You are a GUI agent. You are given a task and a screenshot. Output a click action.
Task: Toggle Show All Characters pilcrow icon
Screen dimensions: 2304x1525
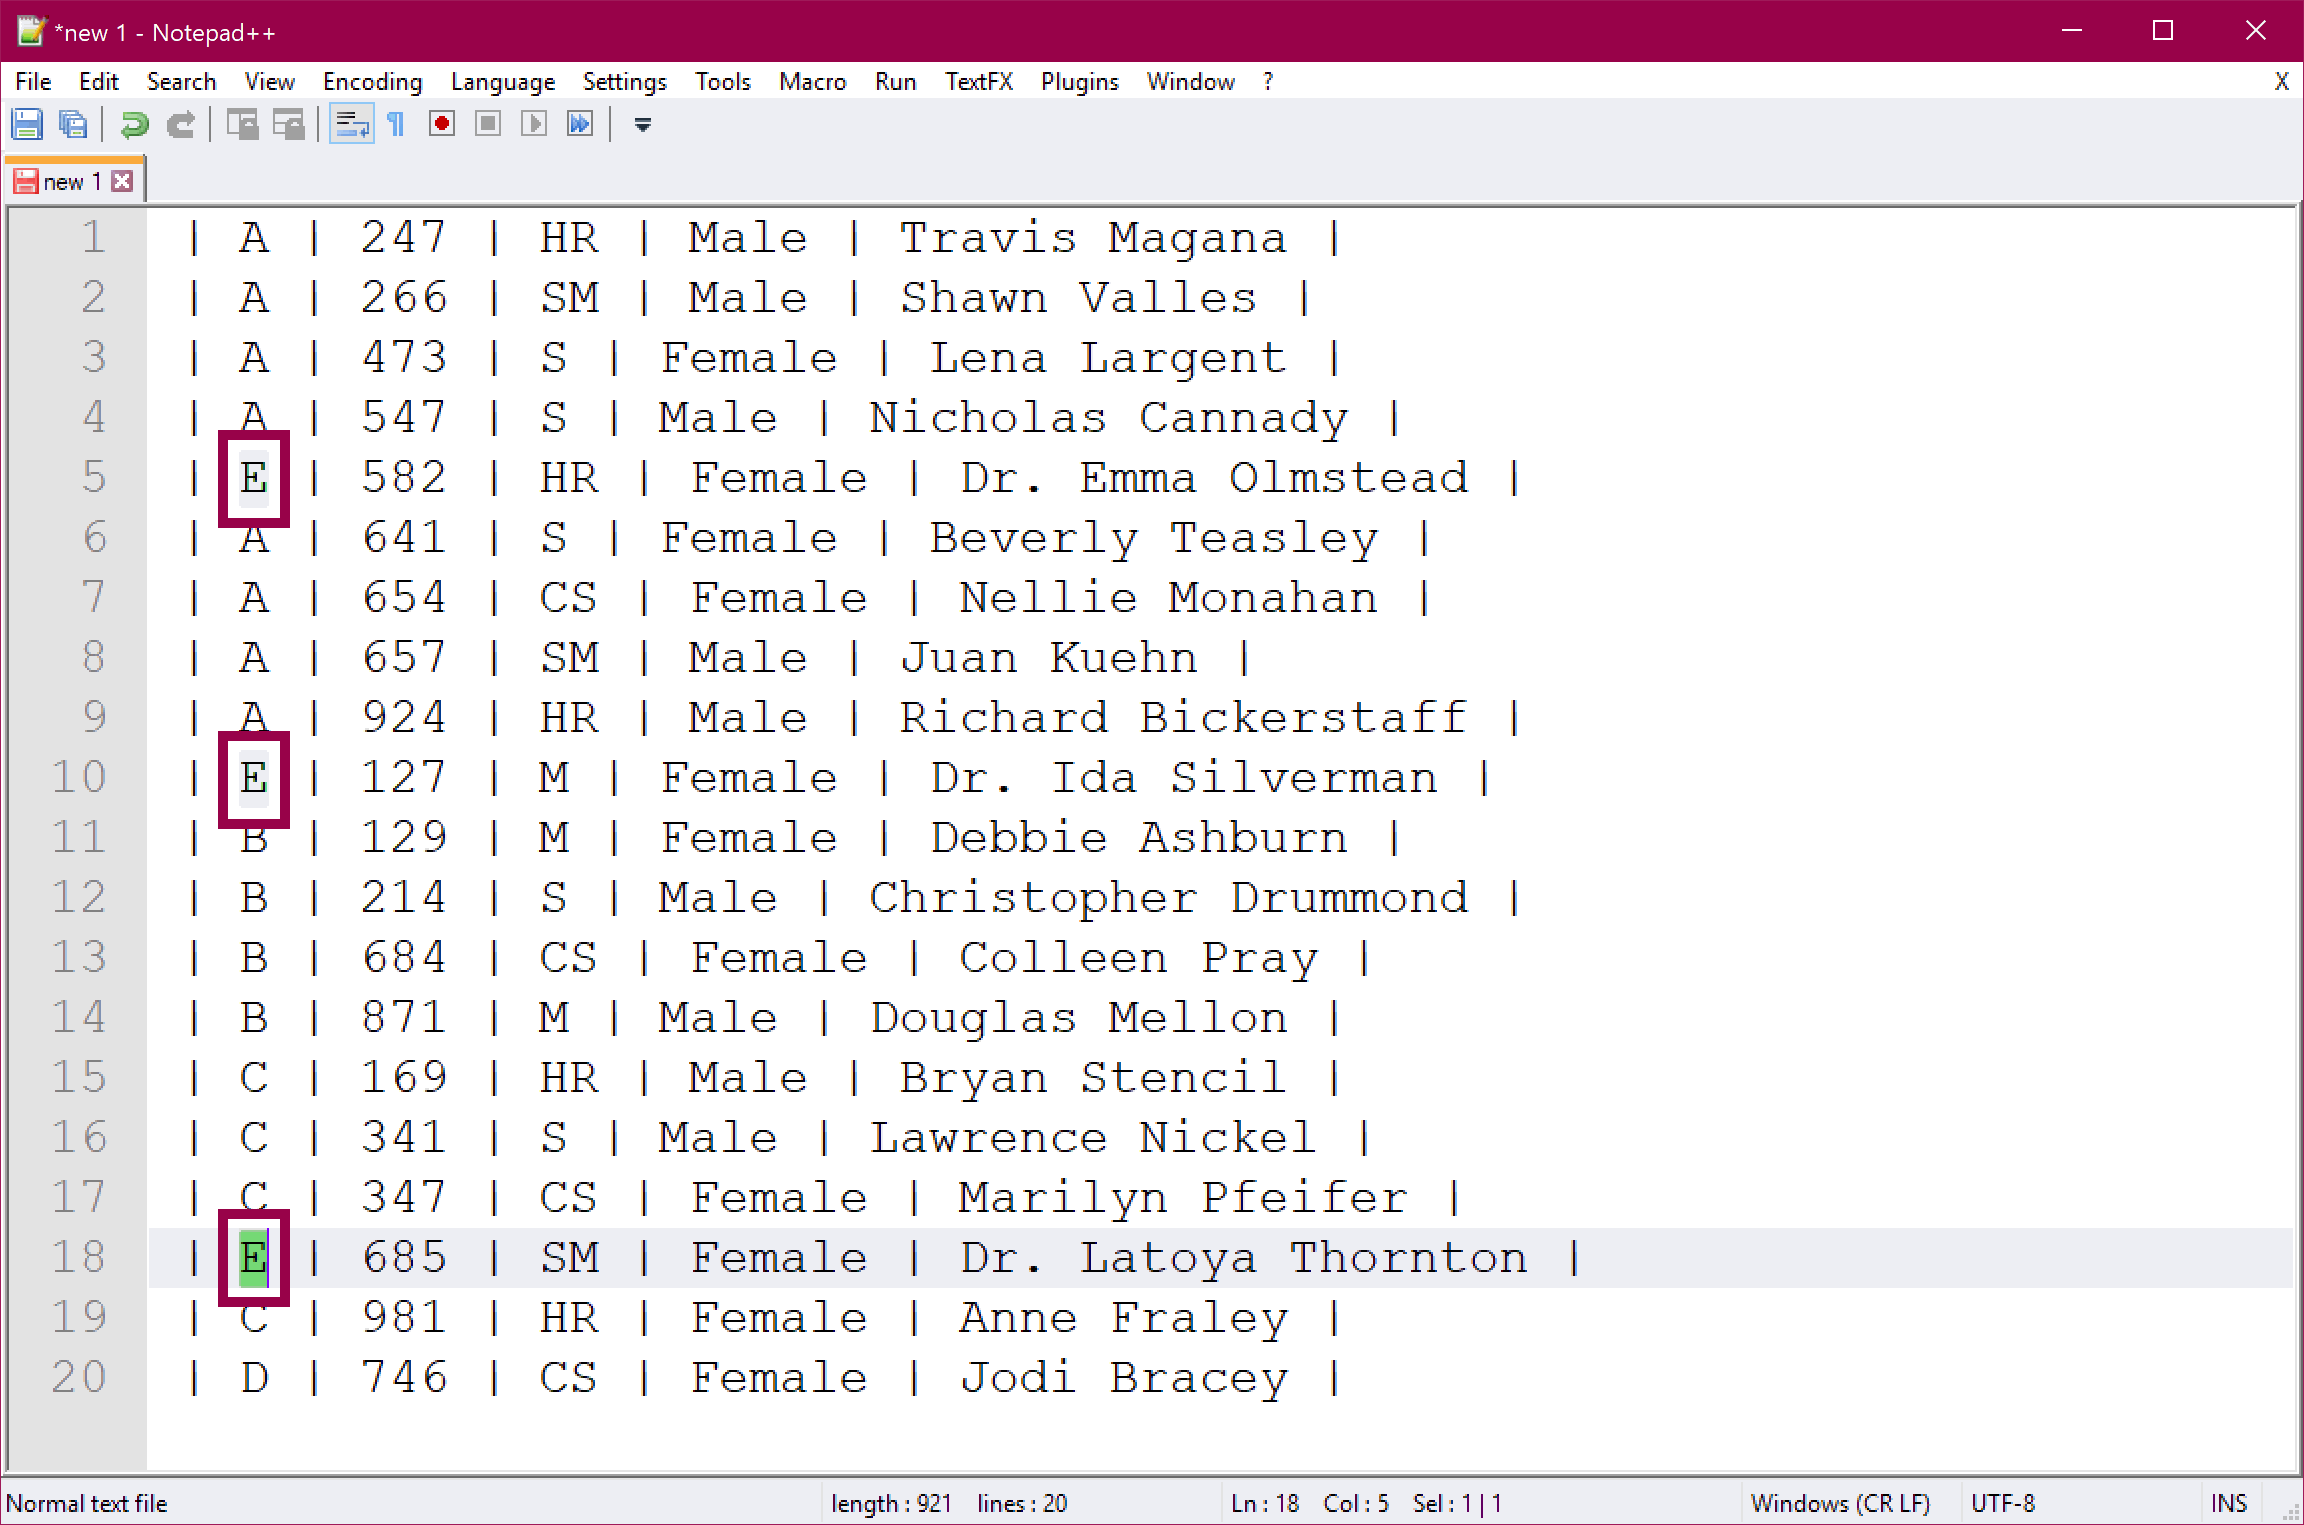coord(396,124)
